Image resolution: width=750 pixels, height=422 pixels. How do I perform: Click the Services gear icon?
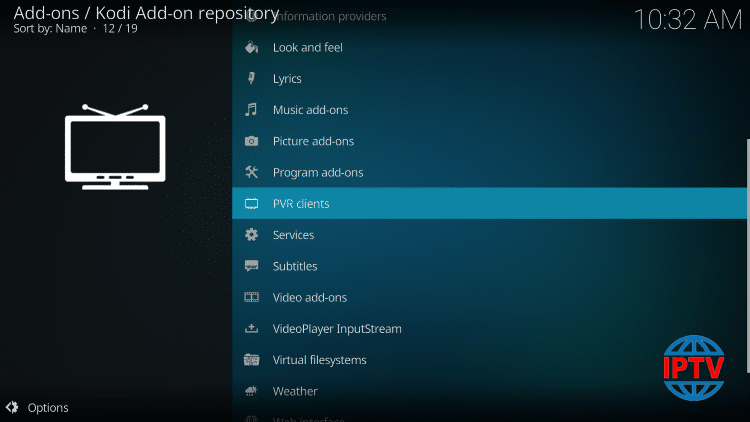[252, 235]
